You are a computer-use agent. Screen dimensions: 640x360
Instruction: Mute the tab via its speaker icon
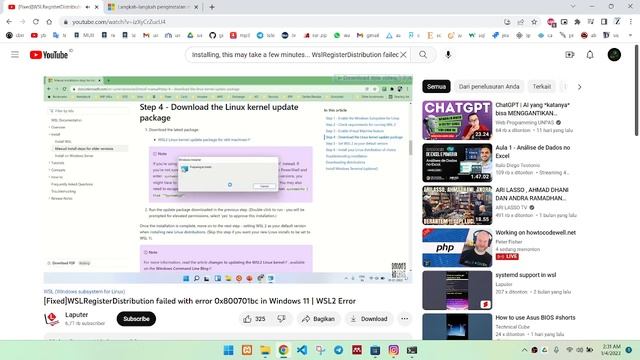tap(88, 7)
